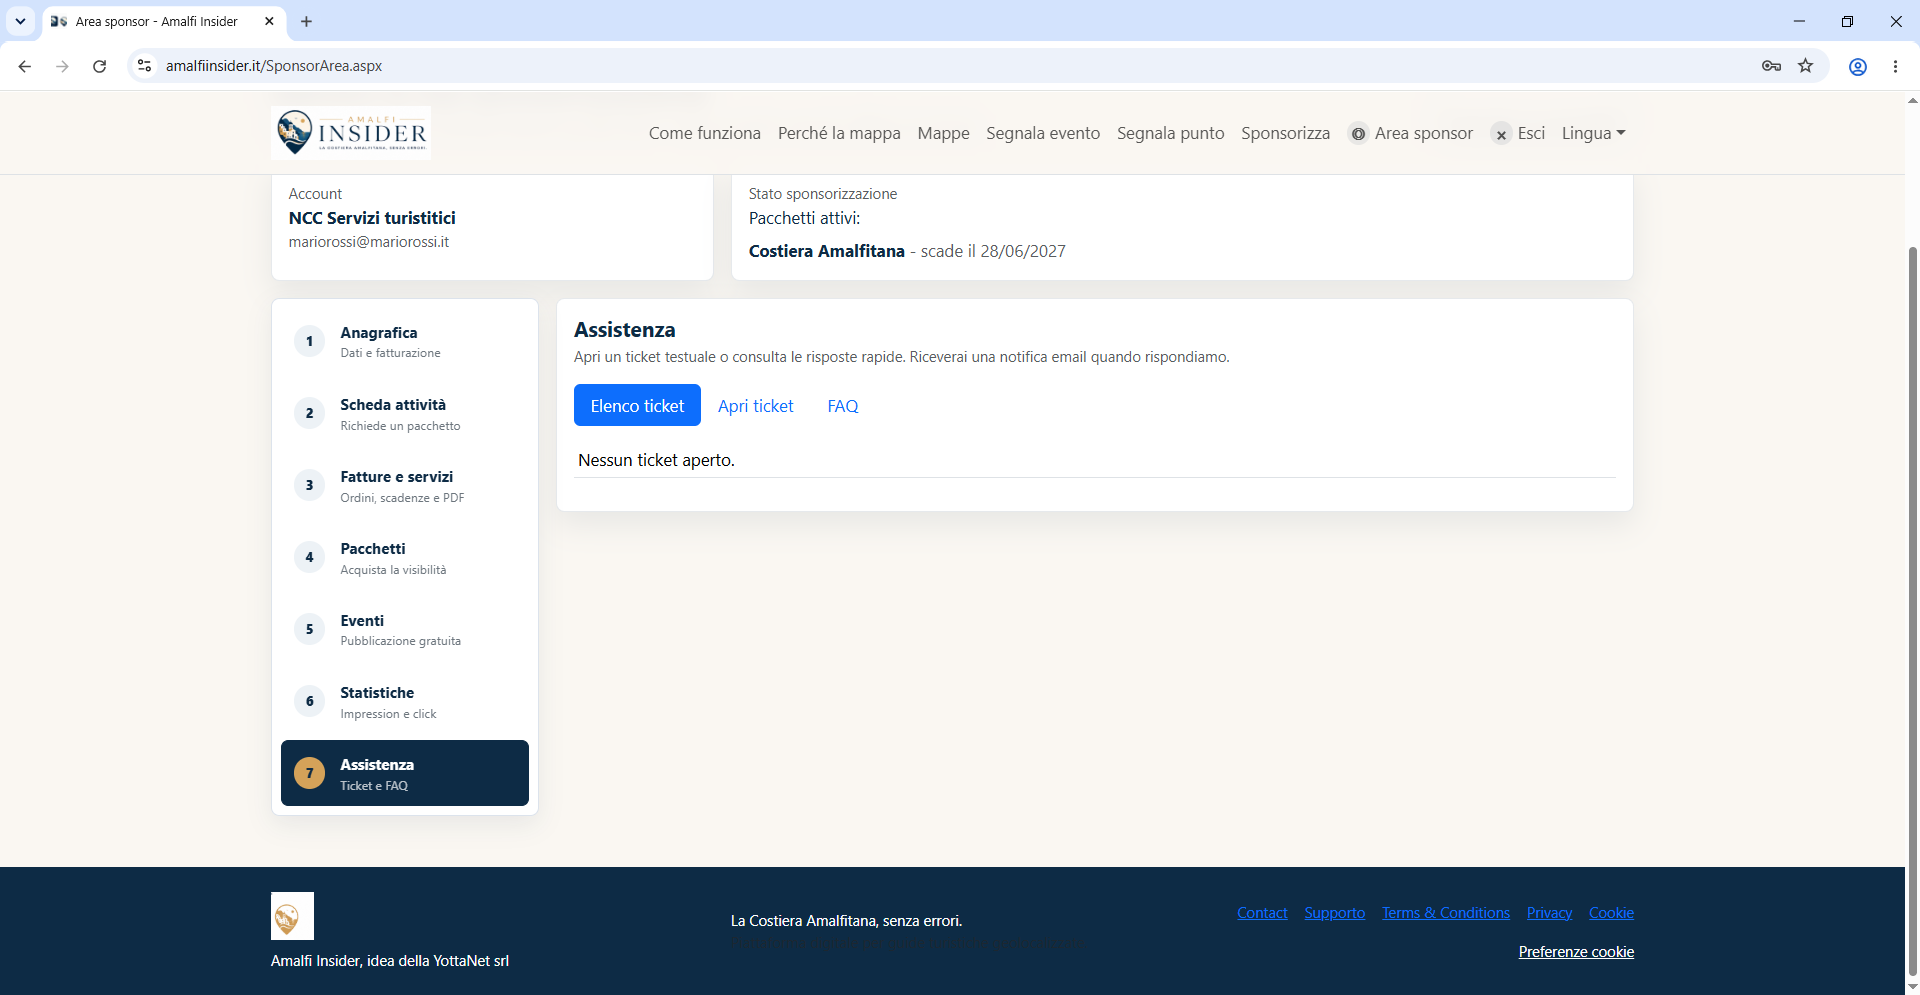The image size is (1920, 995).
Task: Open step 3 Fatture e servizi
Action: pos(405,485)
